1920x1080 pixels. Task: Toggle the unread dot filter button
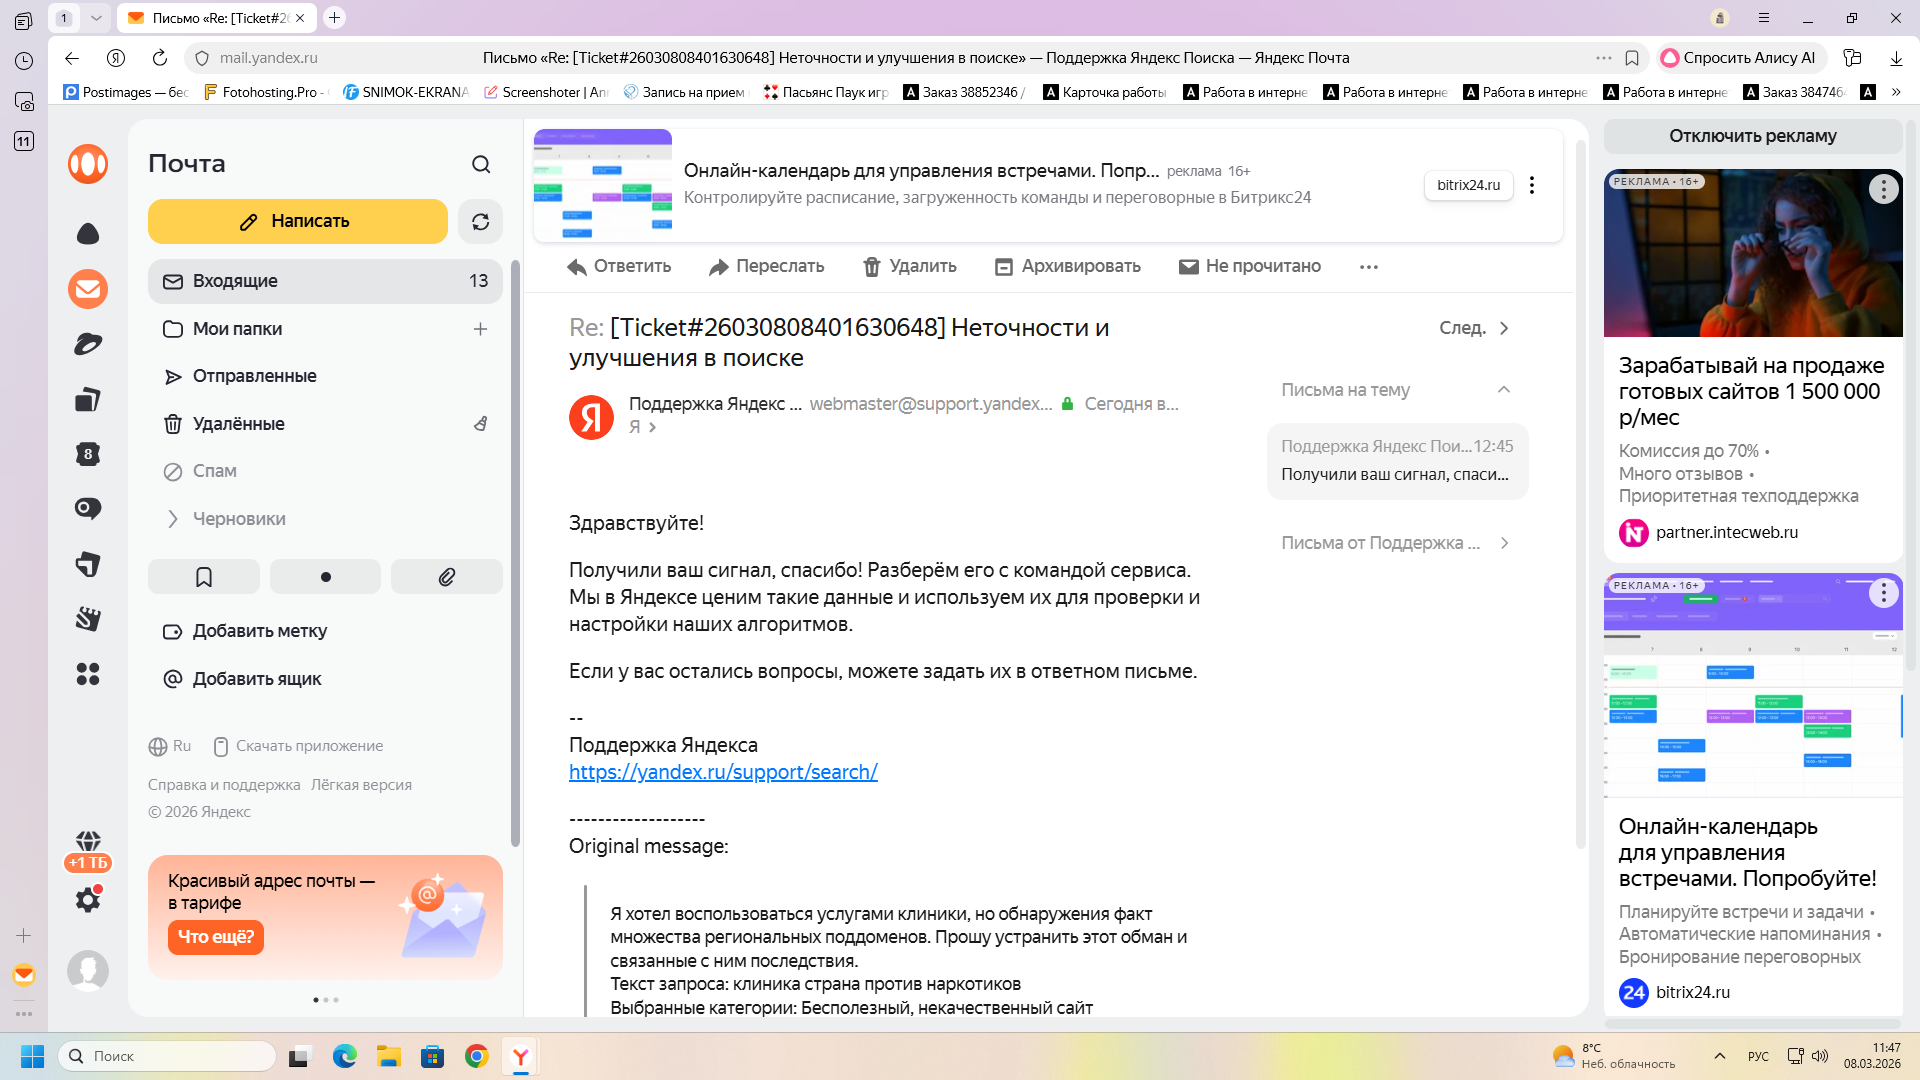[325, 577]
